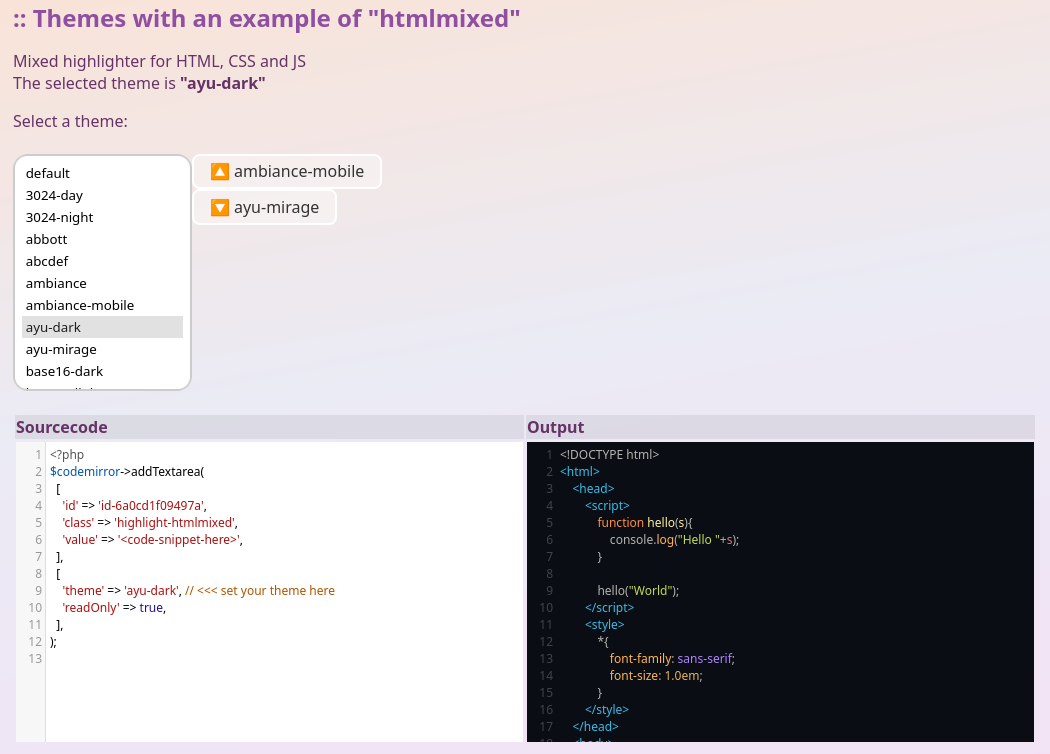Click the 'class' => 'highlight-htmlmixed' line

(x=149, y=522)
